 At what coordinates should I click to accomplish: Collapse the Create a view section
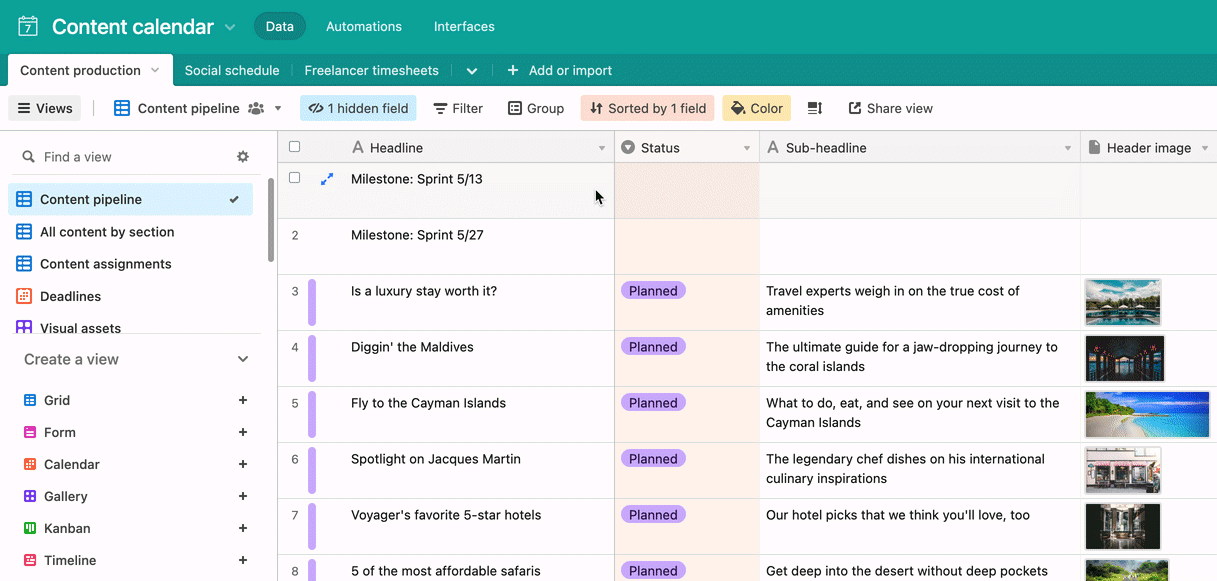coord(243,359)
